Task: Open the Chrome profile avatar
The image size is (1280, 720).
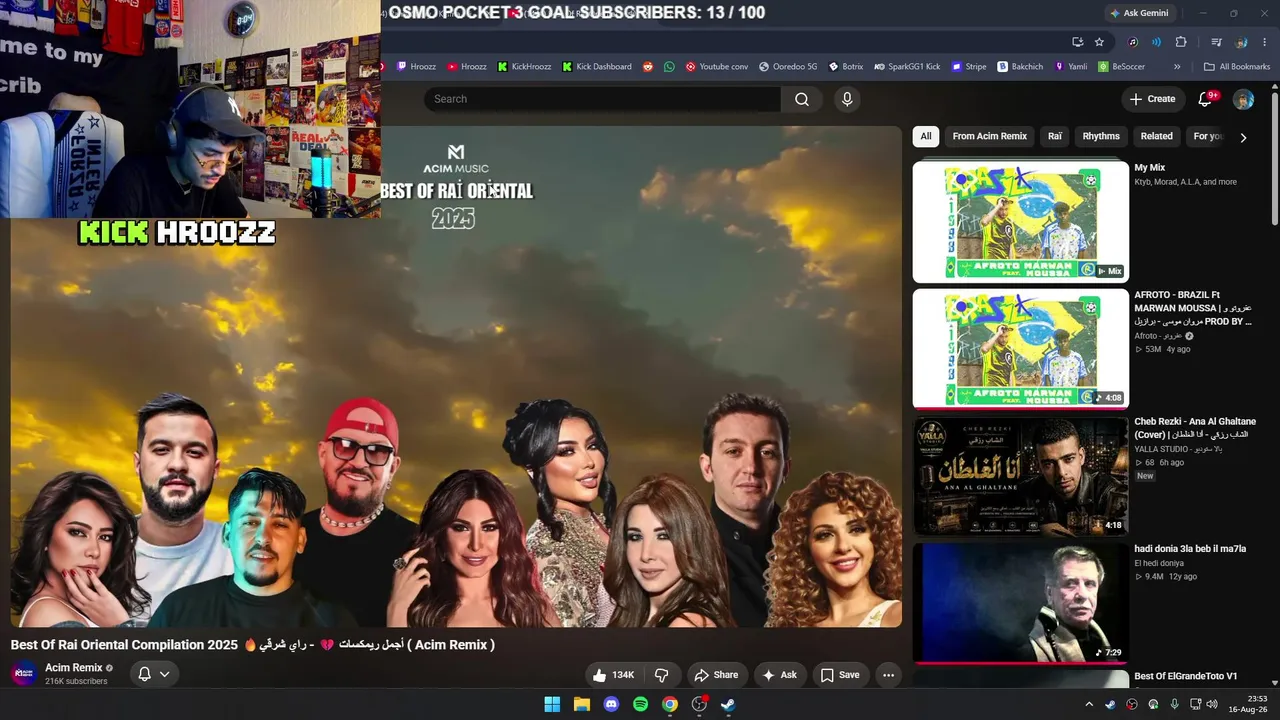Action: coord(1241,42)
